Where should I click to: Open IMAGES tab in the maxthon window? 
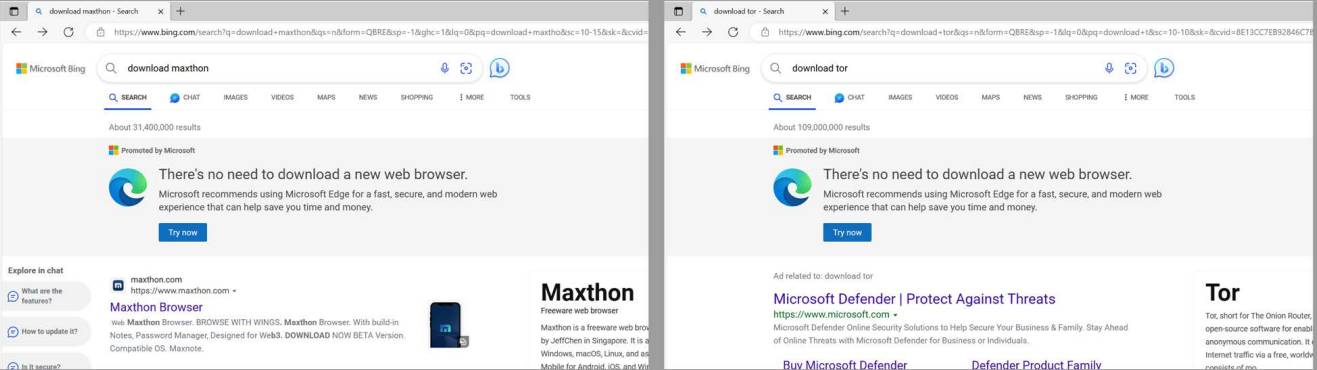point(236,98)
